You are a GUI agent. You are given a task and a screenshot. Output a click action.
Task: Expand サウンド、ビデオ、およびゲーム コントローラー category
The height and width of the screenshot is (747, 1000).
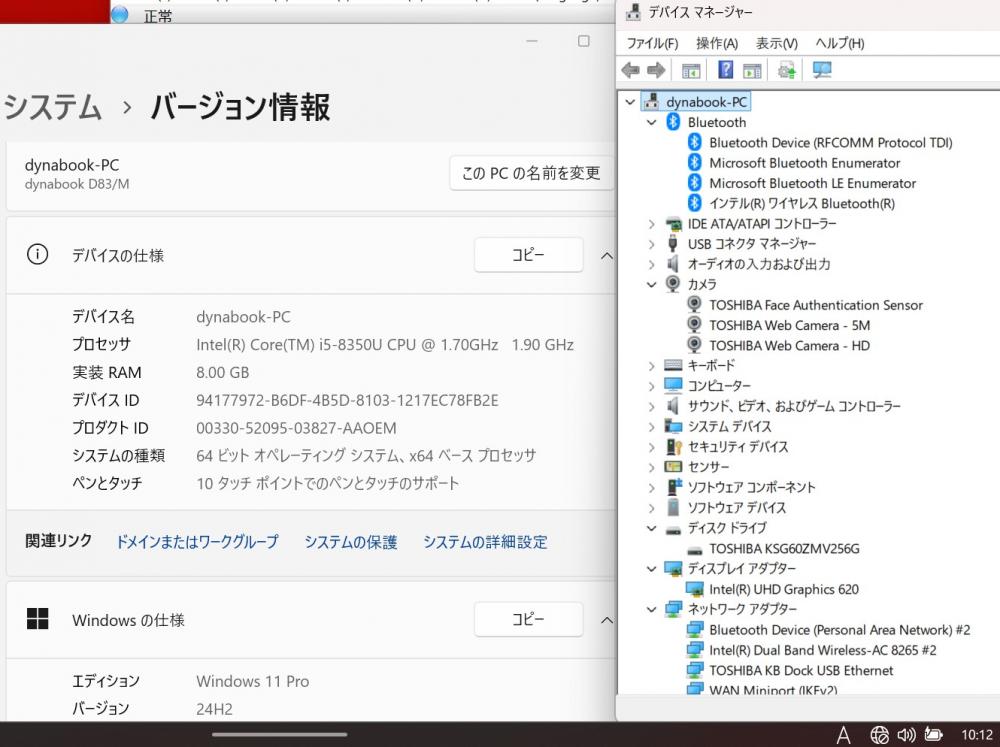click(x=651, y=406)
